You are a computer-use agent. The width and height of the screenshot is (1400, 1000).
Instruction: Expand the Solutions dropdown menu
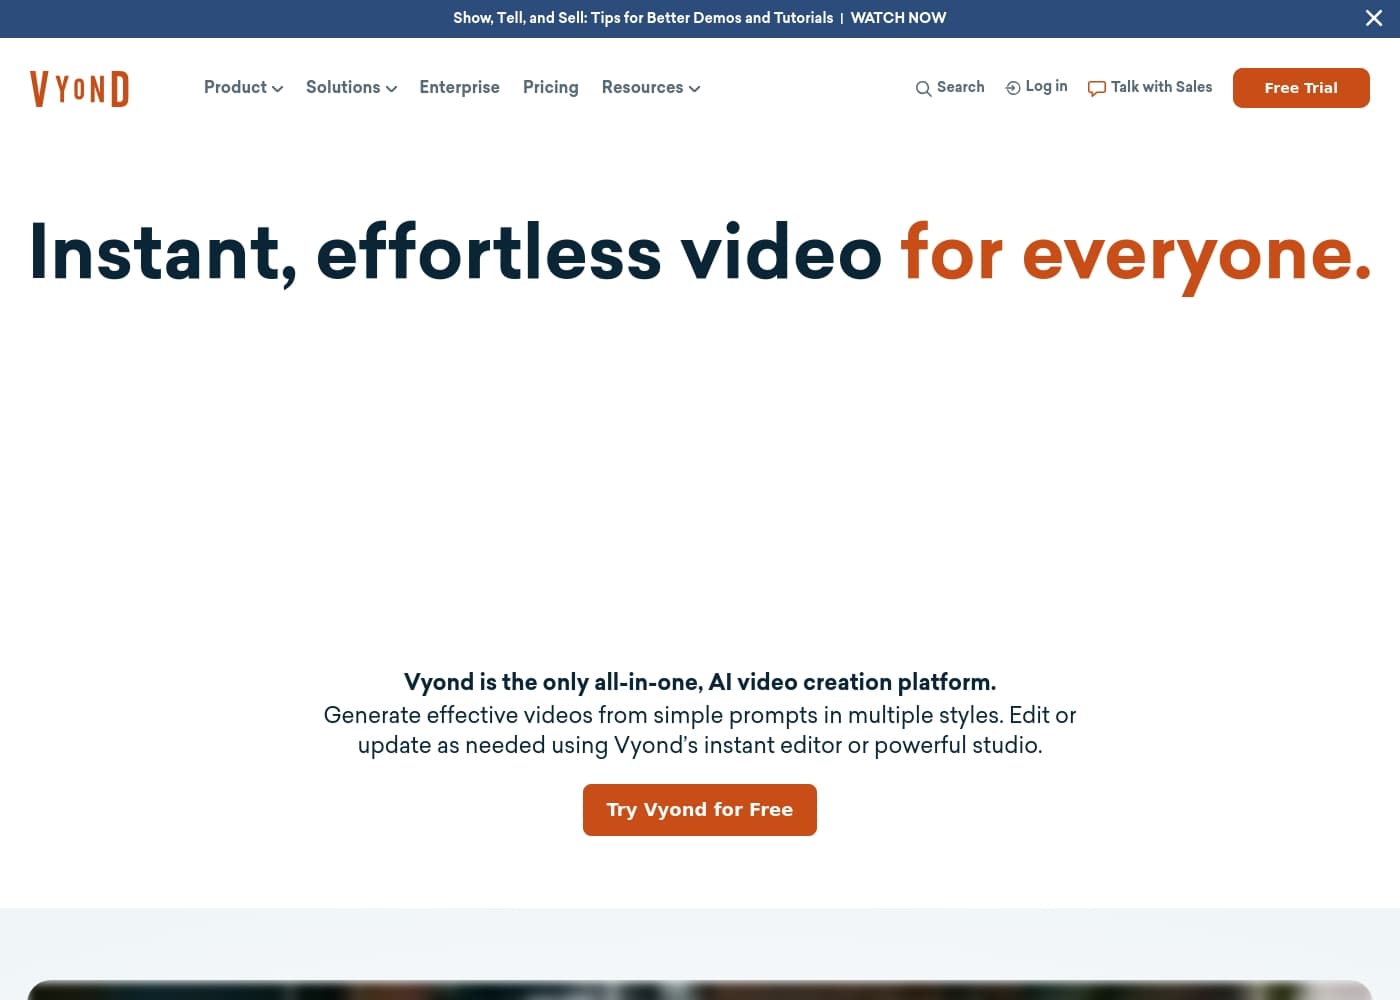[x=351, y=87]
